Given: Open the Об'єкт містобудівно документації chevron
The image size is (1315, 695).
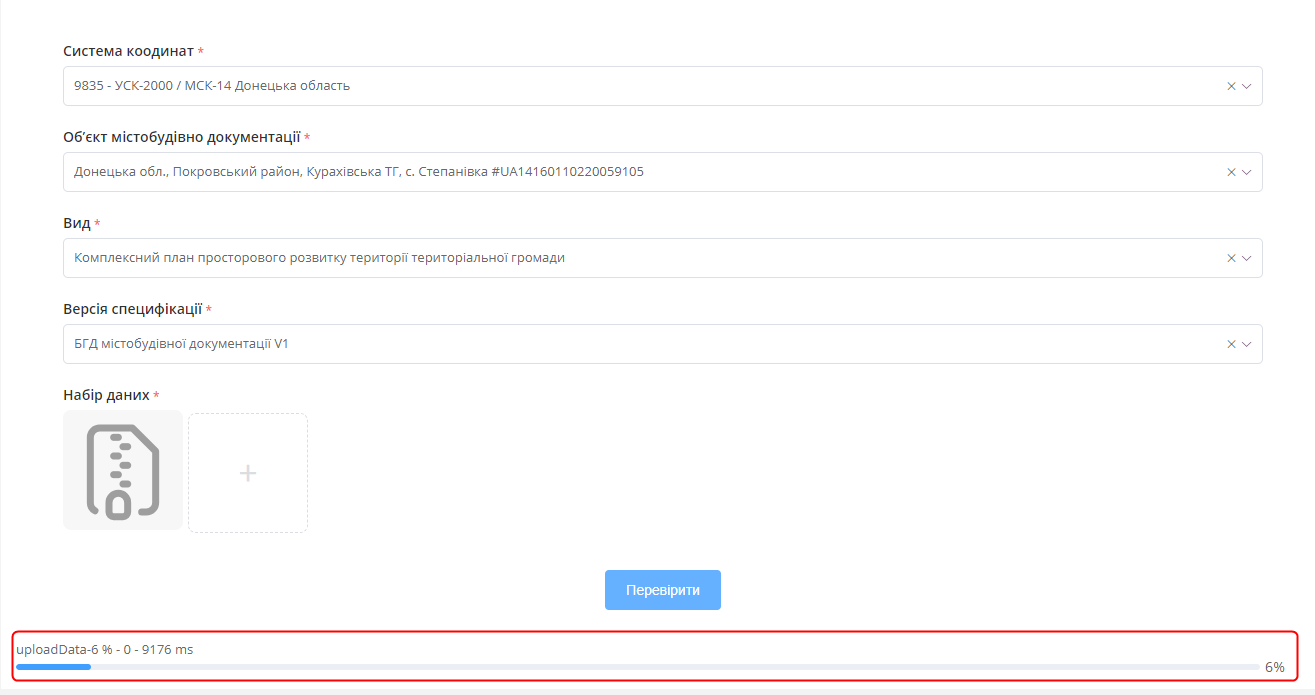Looking at the screenshot, I should tap(1247, 172).
